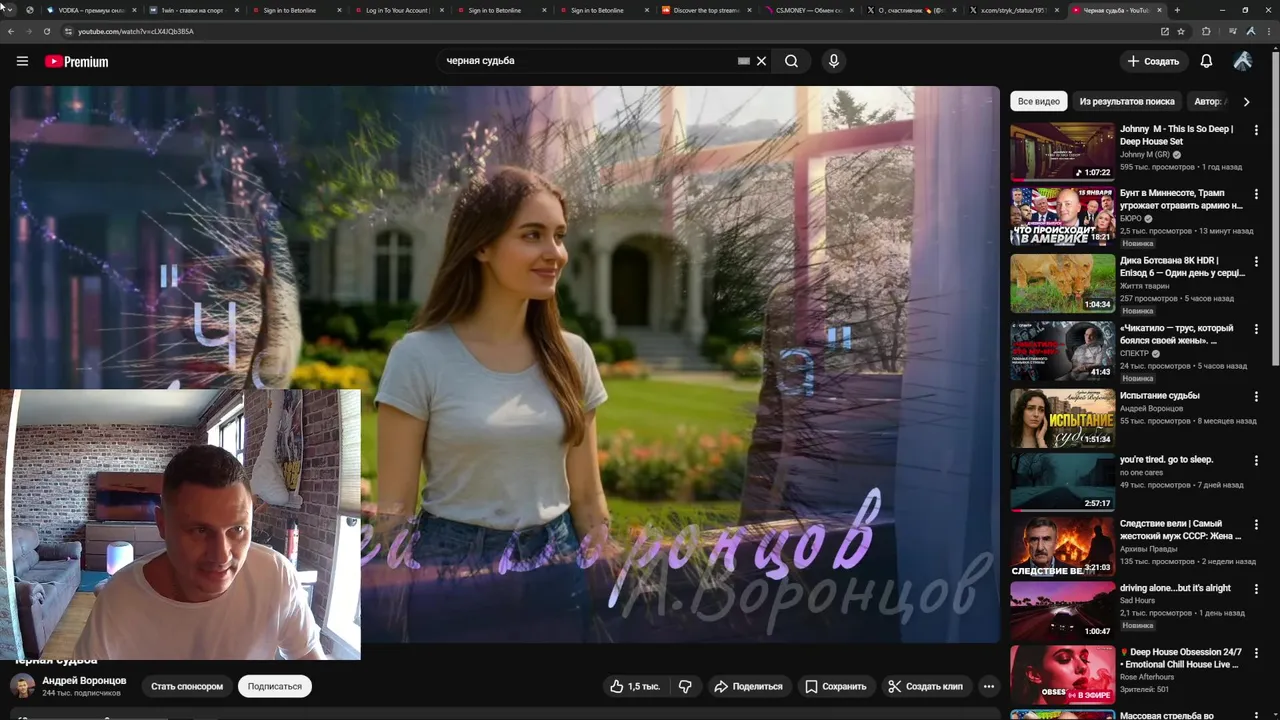Open the 'driving alone' video thumbnail
Image resolution: width=1280 pixels, height=720 pixels.
(1062, 610)
